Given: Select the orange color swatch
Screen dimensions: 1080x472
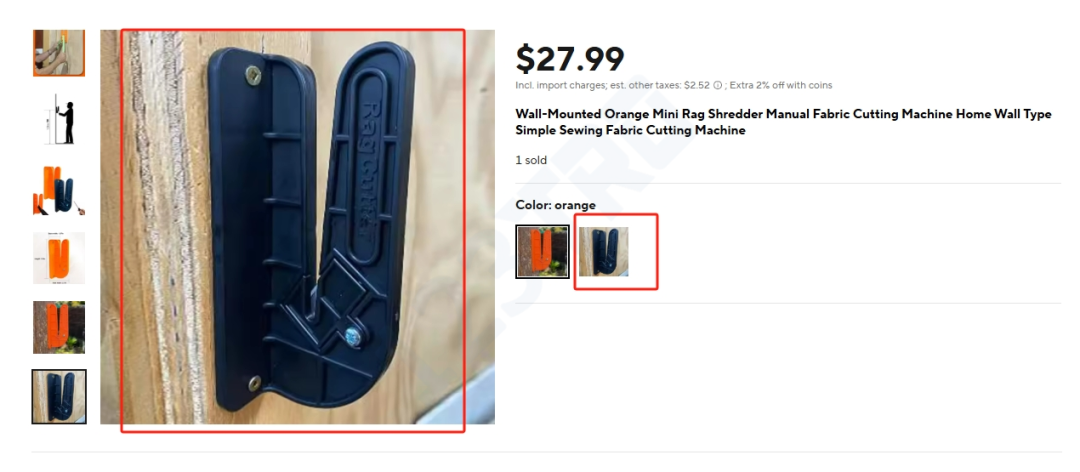Looking at the screenshot, I should tap(542, 252).
